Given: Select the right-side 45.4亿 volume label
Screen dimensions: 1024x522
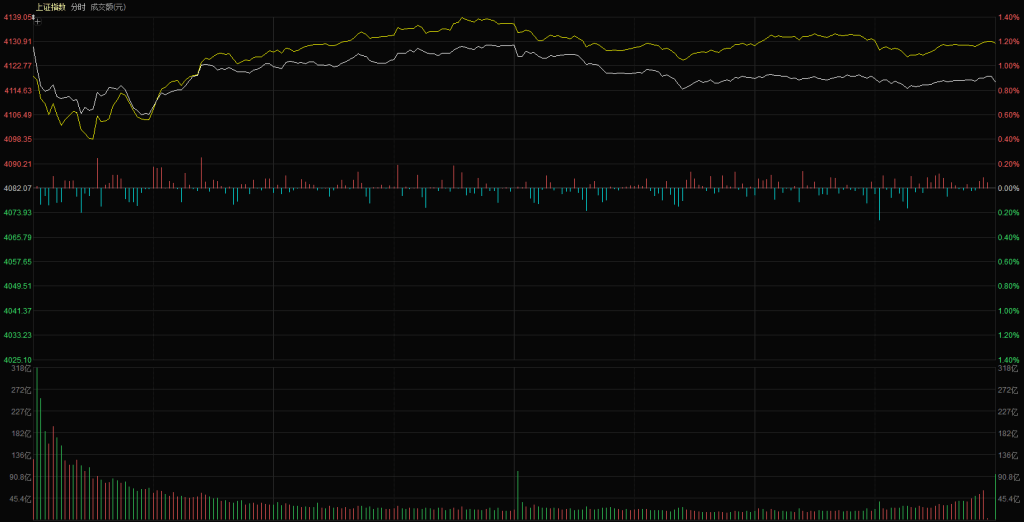Looking at the screenshot, I should coord(1008,498).
